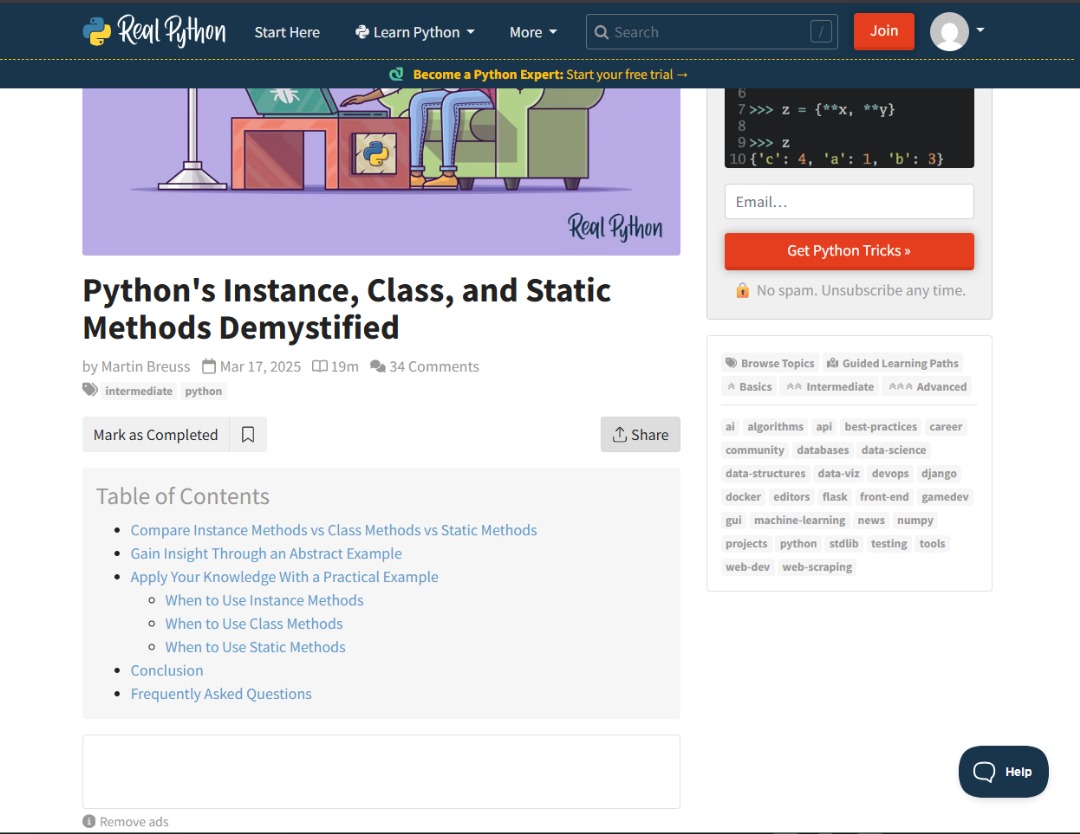Image resolution: width=1080 pixels, height=834 pixels.
Task: Mark the tutorial as Completed
Action: (x=155, y=434)
